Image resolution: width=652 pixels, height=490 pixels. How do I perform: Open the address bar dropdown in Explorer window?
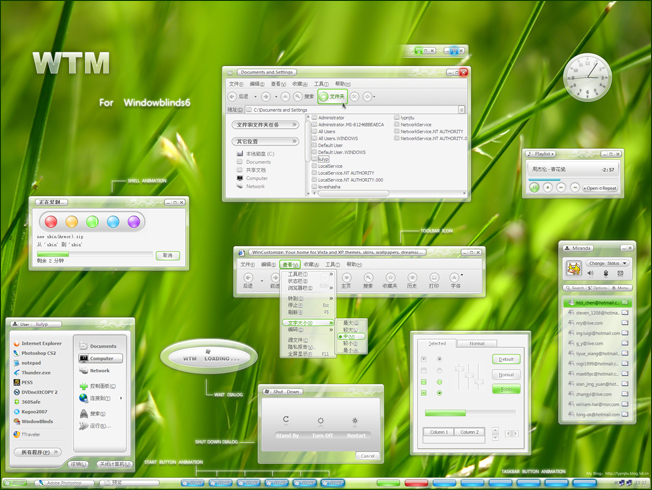coord(461,110)
